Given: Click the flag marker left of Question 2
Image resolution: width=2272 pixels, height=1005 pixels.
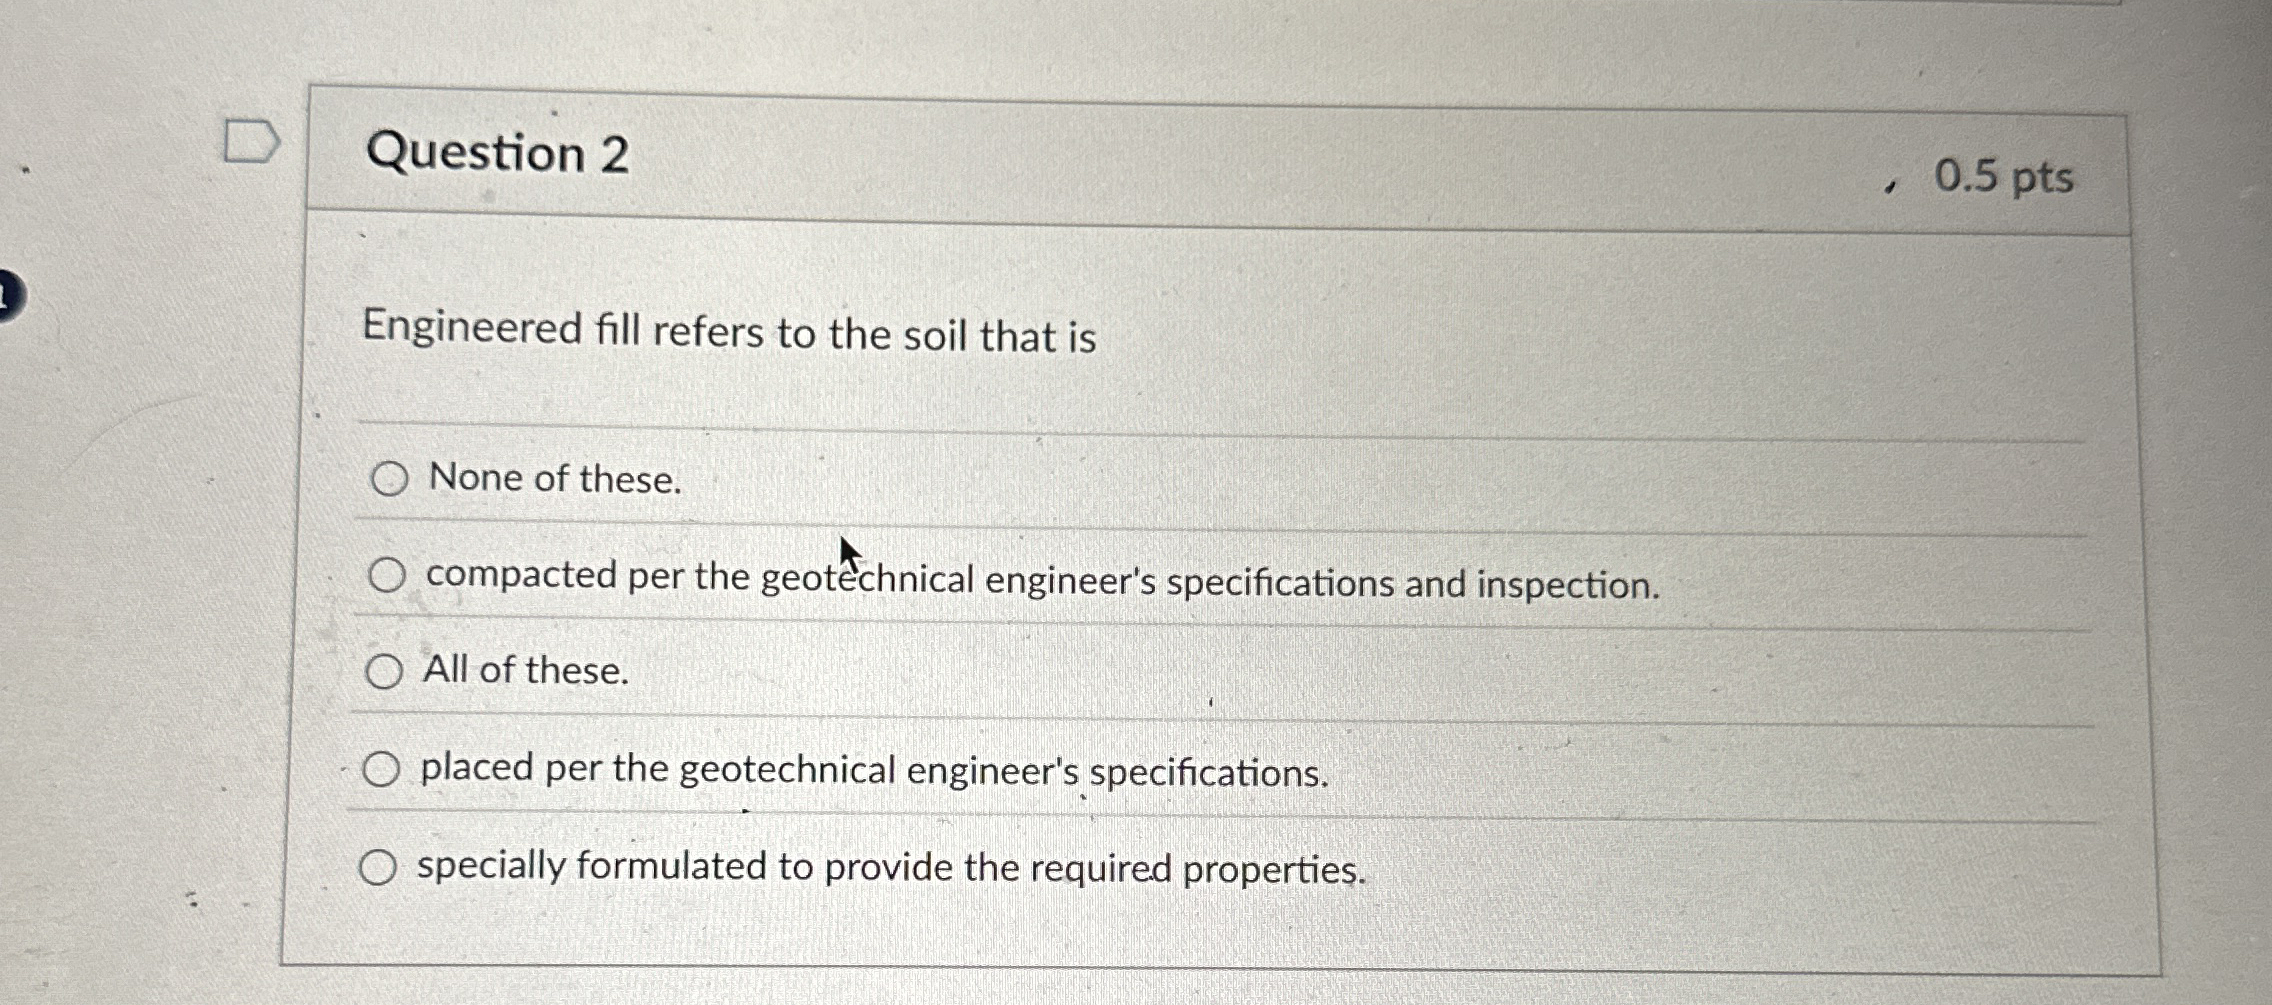Looking at the screenshot, I should click(x=252, y=140).
